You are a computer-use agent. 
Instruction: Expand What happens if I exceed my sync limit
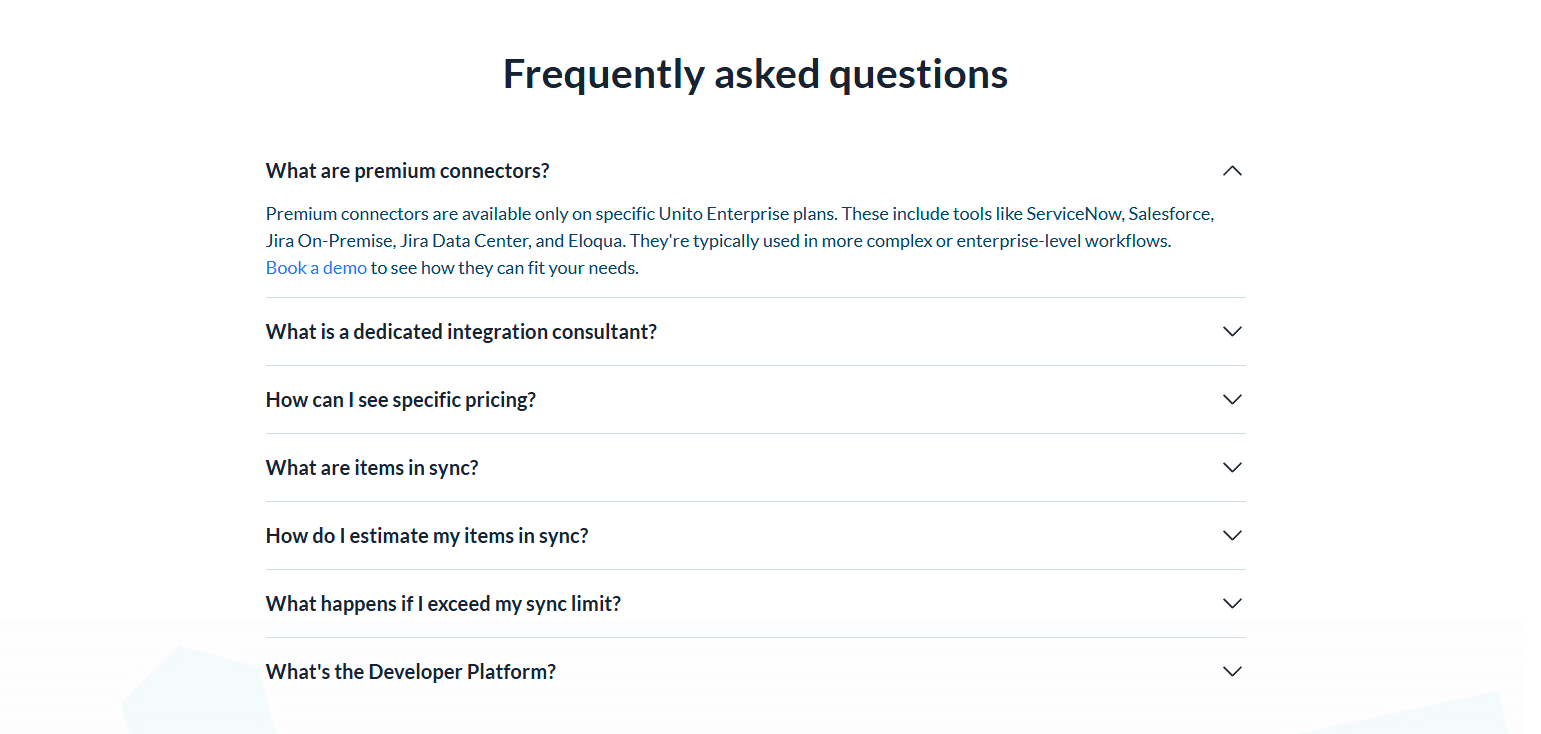pos(443,603)
